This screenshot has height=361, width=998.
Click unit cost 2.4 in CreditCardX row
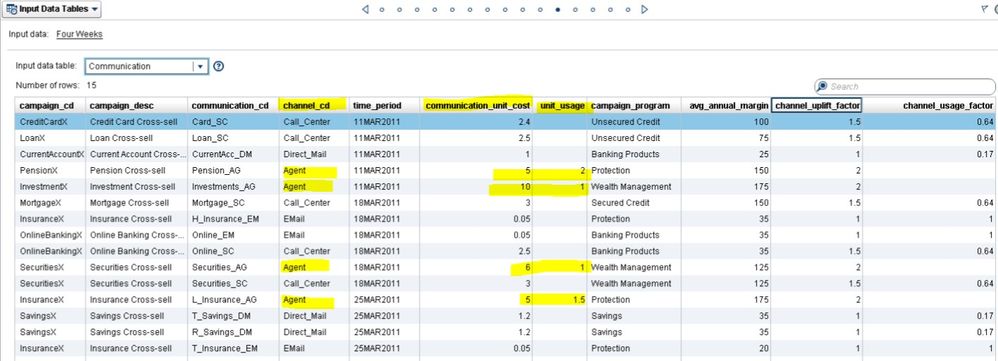(x=477, y=122)
